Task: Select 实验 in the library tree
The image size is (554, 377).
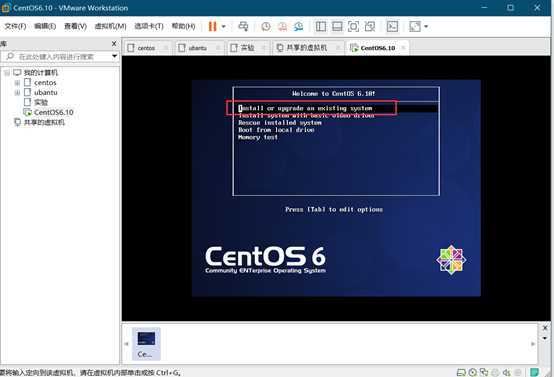Action: point(41,102)
